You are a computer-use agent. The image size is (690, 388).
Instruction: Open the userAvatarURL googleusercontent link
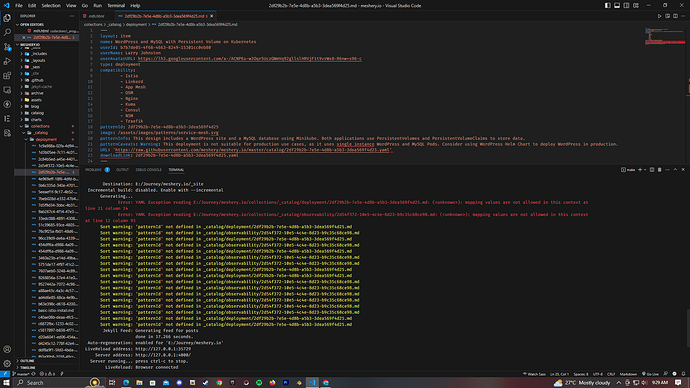[250, 59]
